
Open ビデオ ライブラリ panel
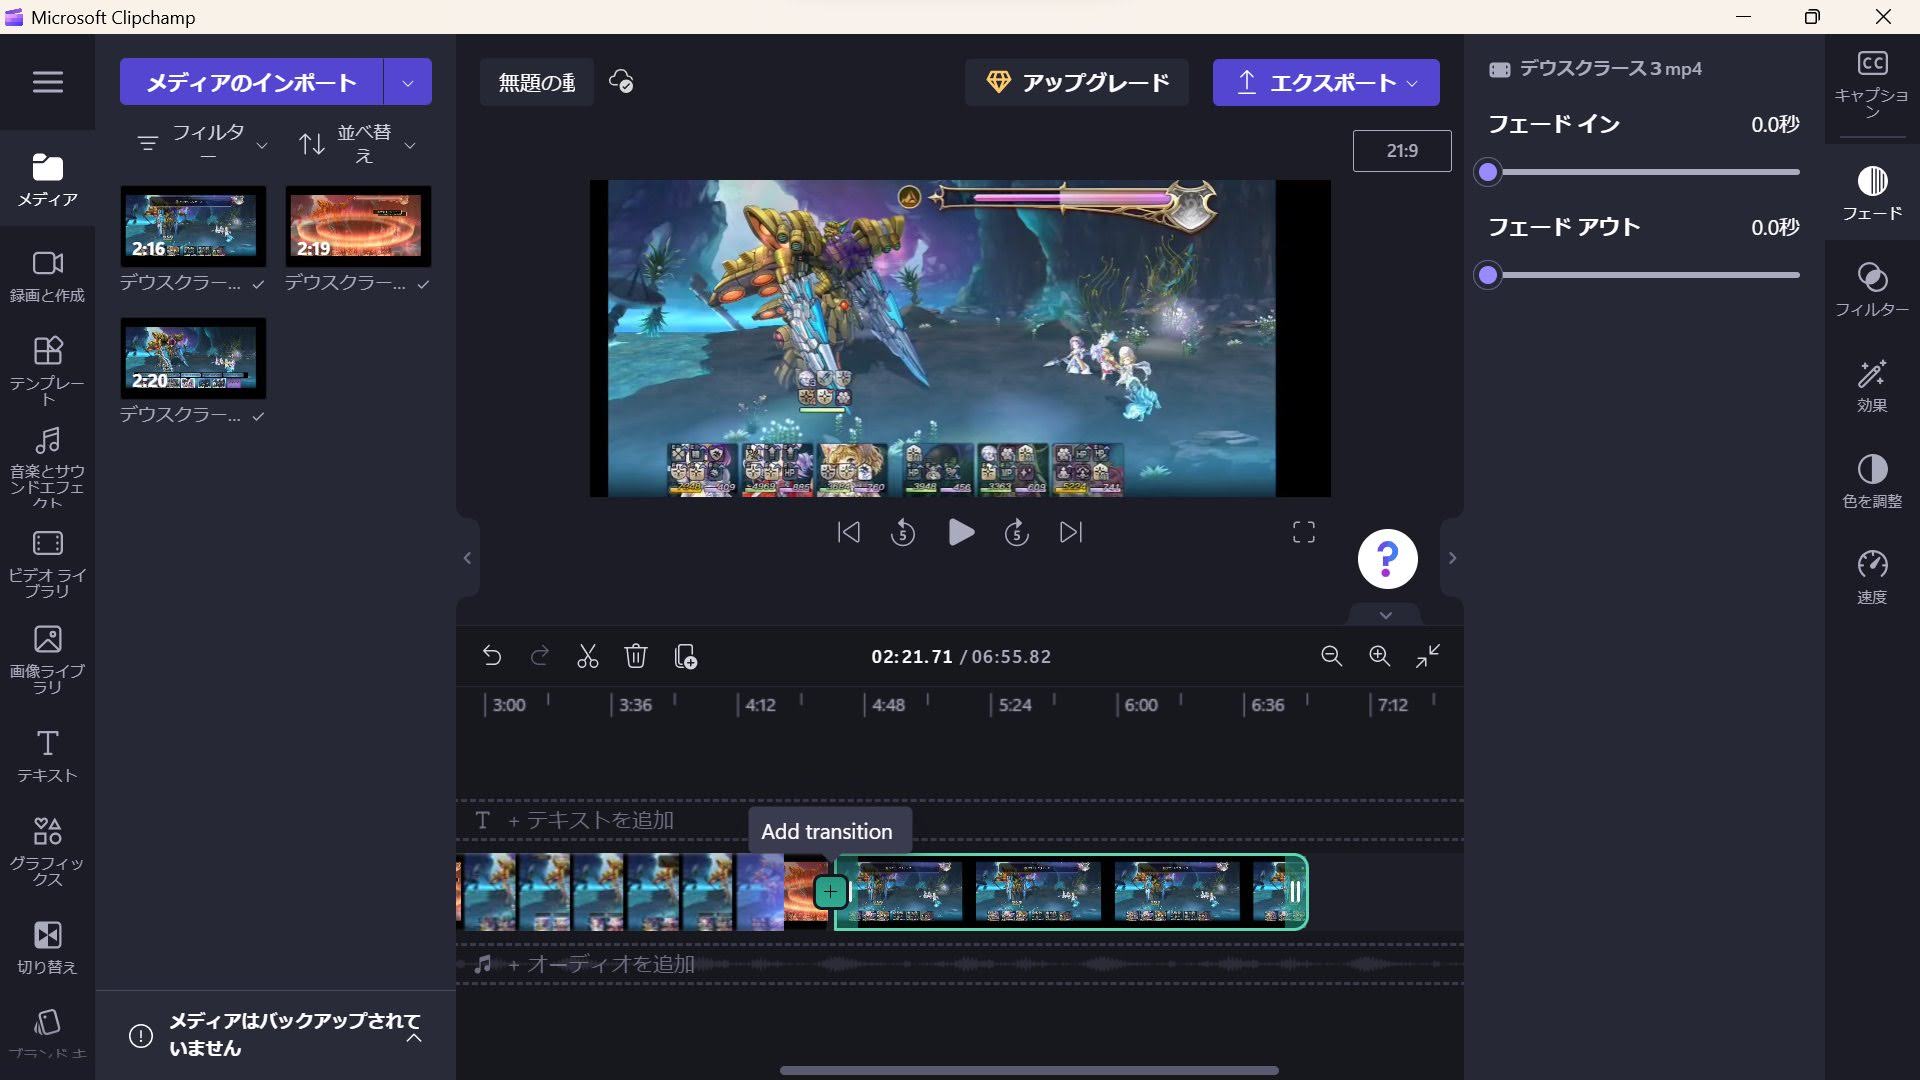coord(47,565)
